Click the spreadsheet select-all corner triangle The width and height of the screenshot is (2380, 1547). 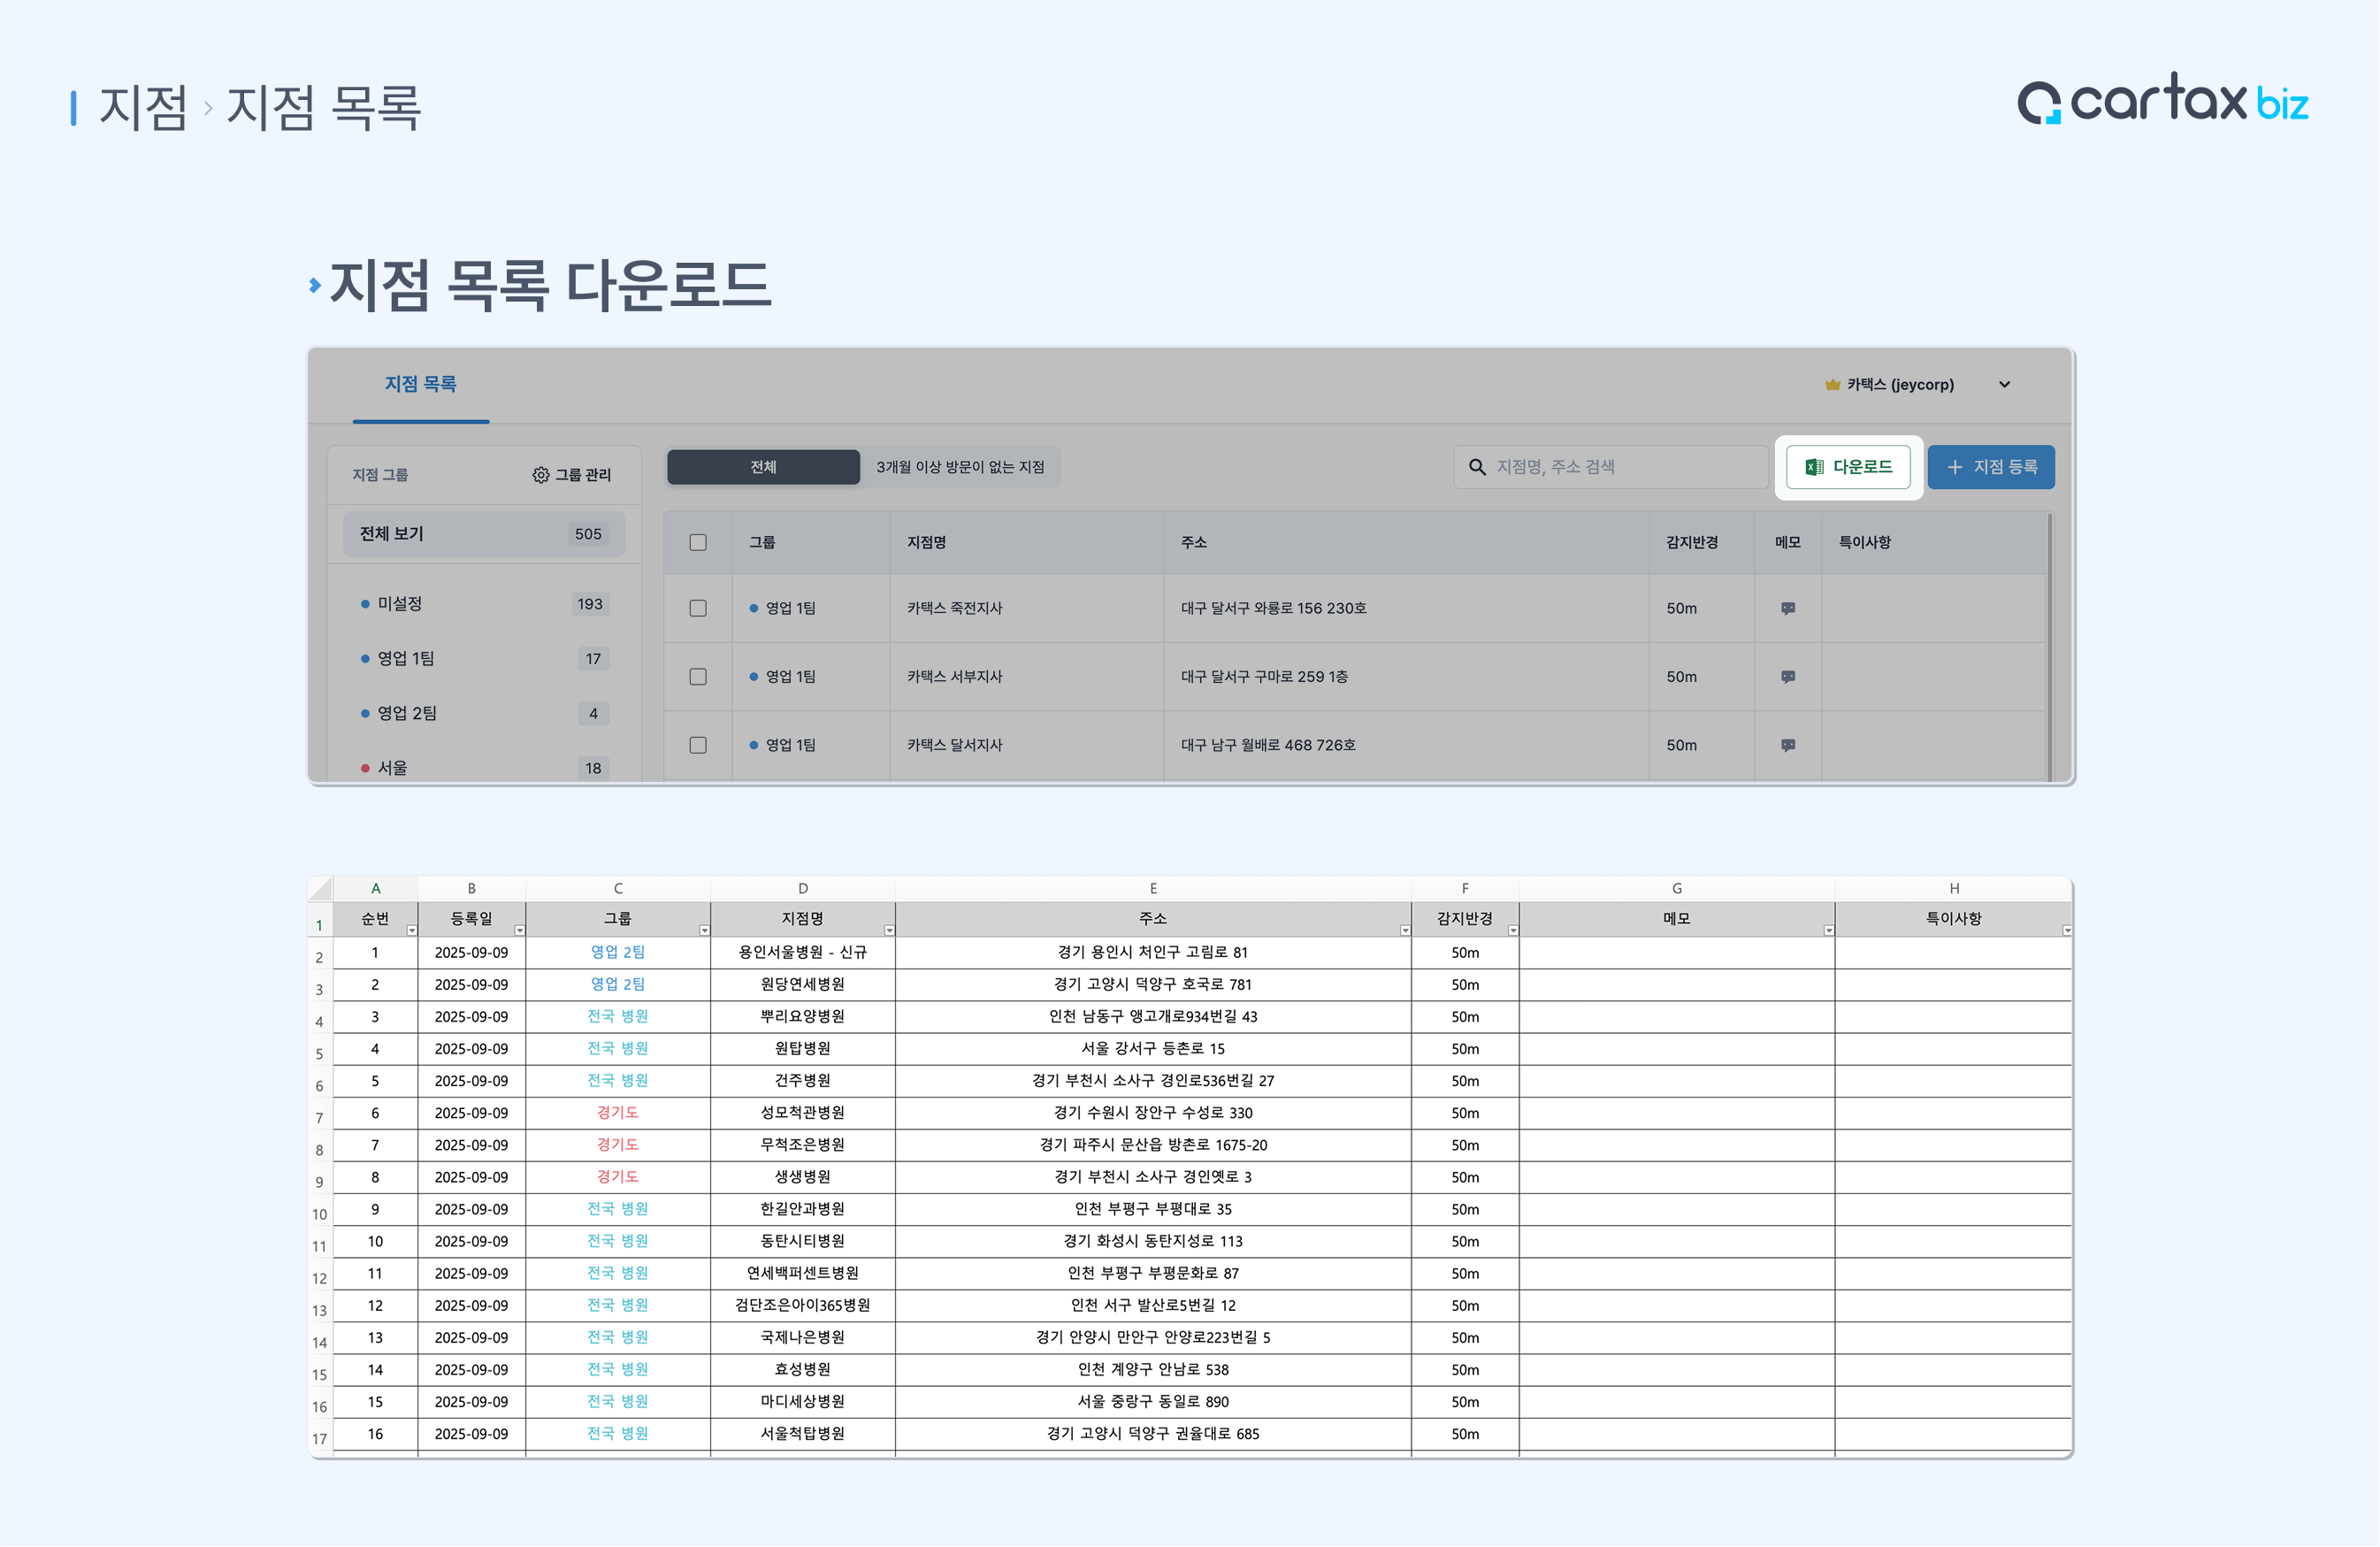(320, 889)
